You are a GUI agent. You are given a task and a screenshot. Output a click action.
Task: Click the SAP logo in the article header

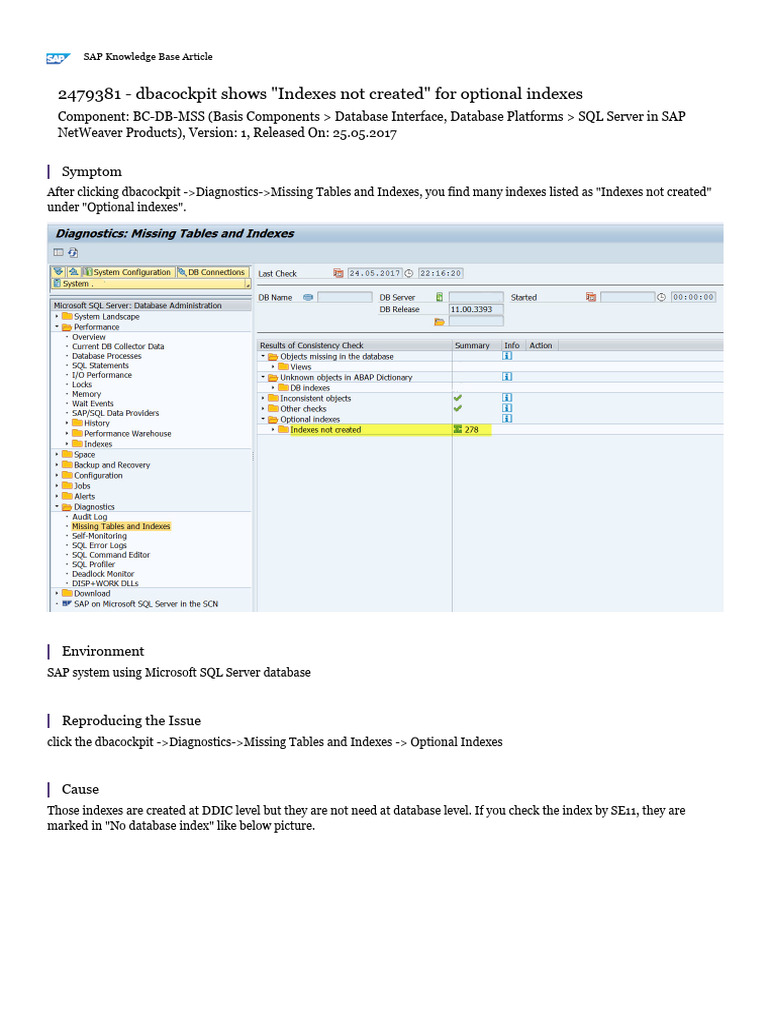(58, 58)
